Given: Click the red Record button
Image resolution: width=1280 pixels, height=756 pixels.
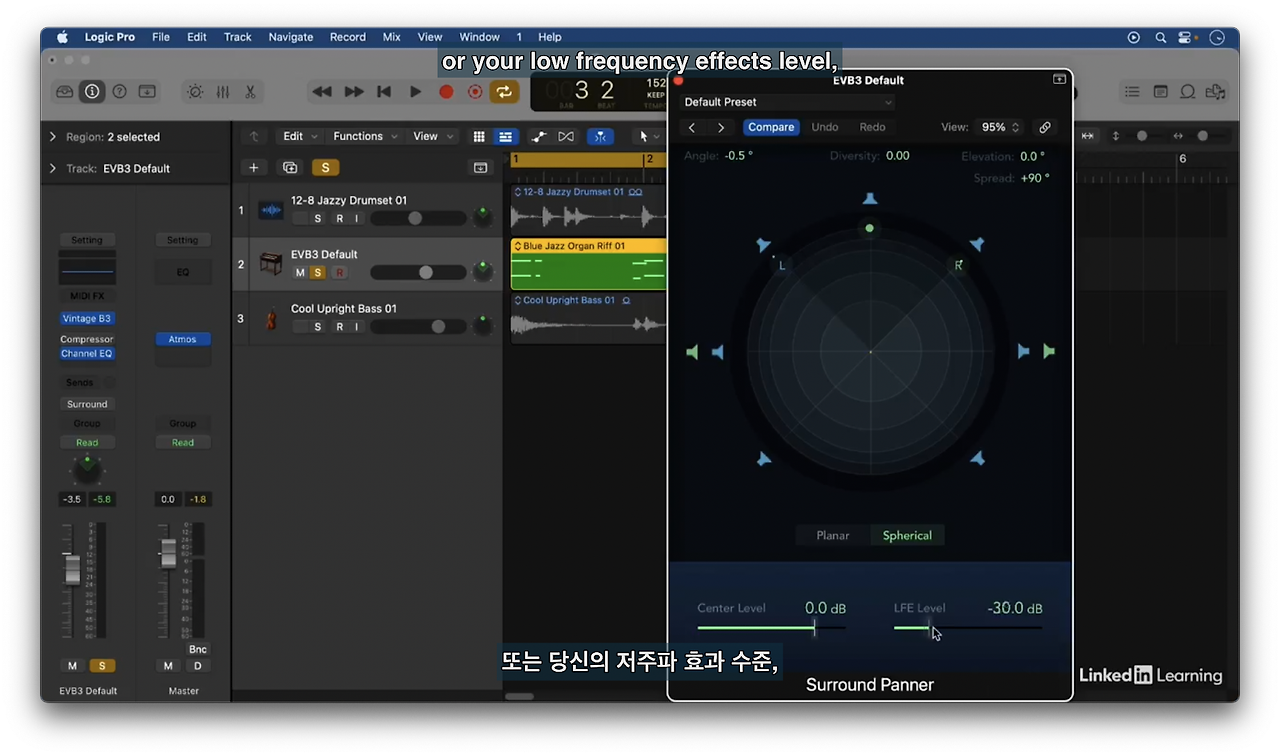Looking at the screenshot, I should pyautogui.click(x=446, y=91).
